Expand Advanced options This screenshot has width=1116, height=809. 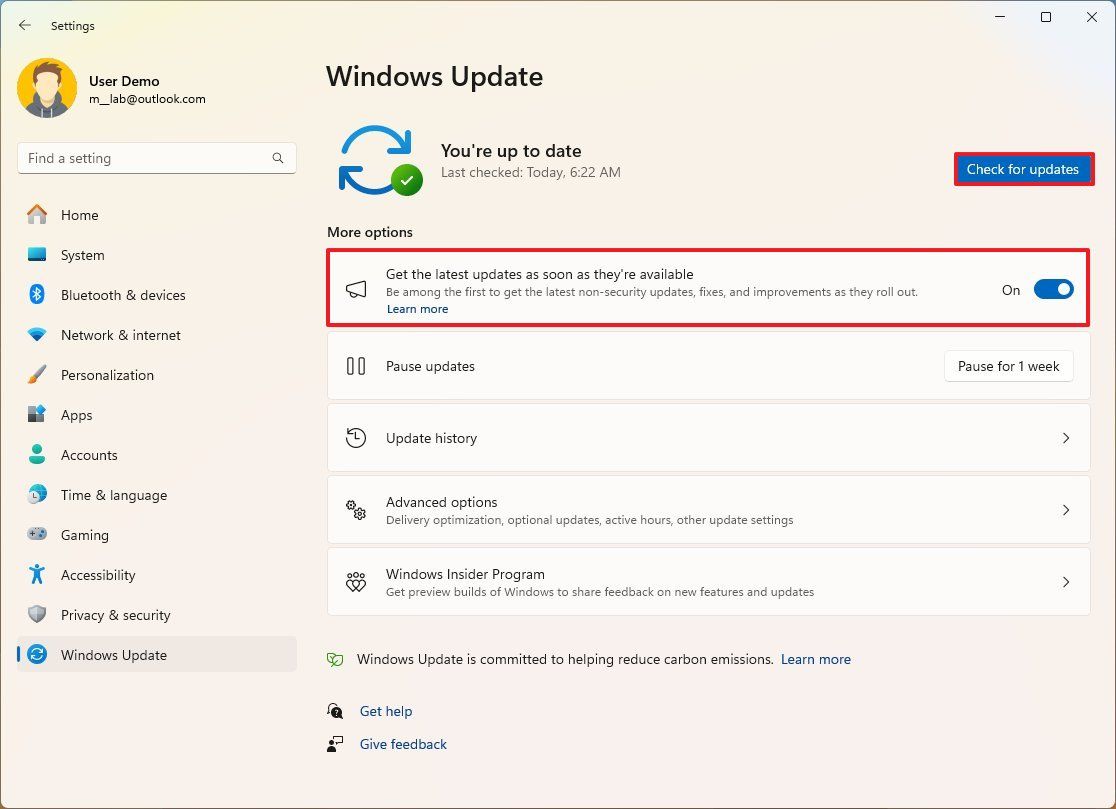(1066, 510)
